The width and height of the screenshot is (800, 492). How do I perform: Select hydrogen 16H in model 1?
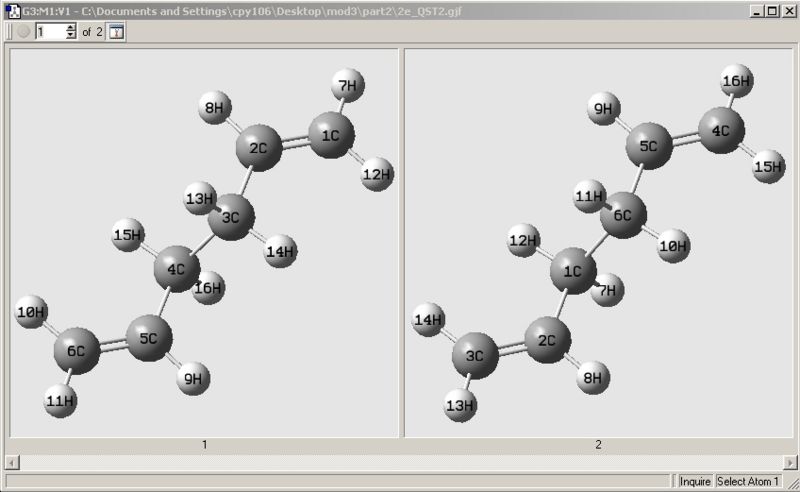click(x=209, y=288)
